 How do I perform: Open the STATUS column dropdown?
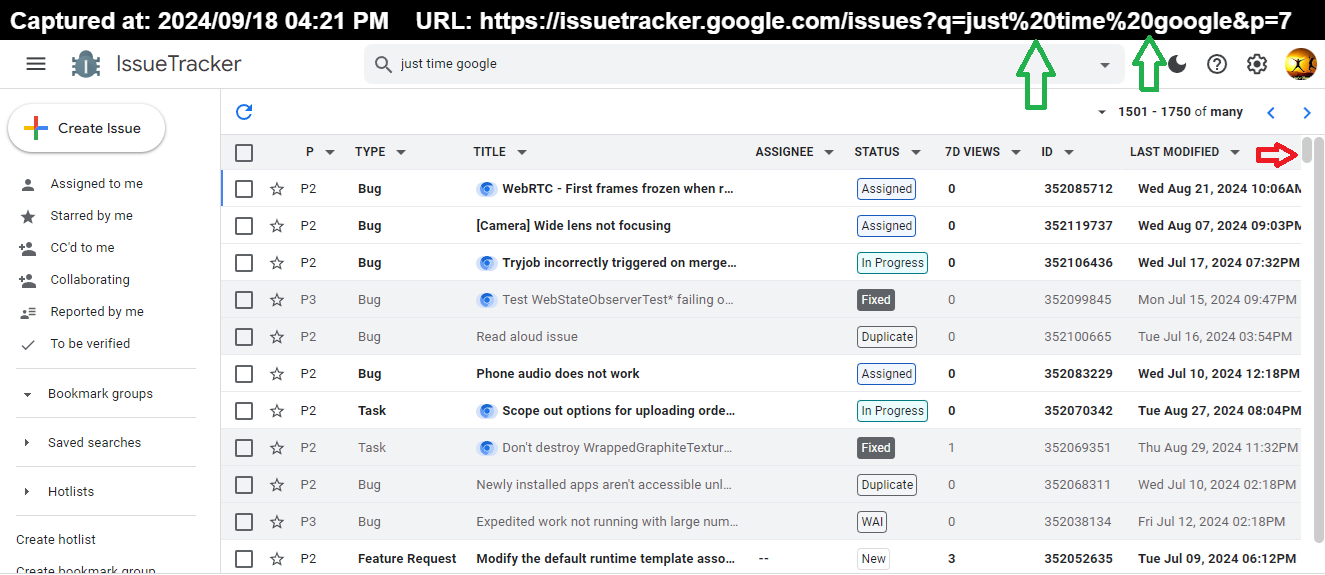916,153
